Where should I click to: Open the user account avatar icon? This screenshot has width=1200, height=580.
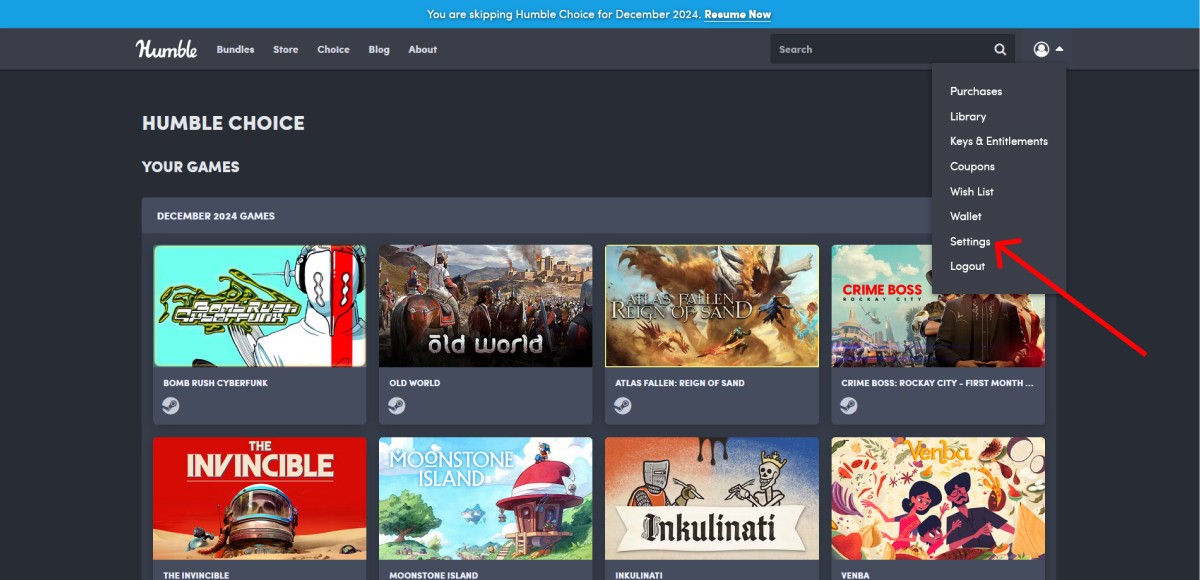click(1041, 49)
